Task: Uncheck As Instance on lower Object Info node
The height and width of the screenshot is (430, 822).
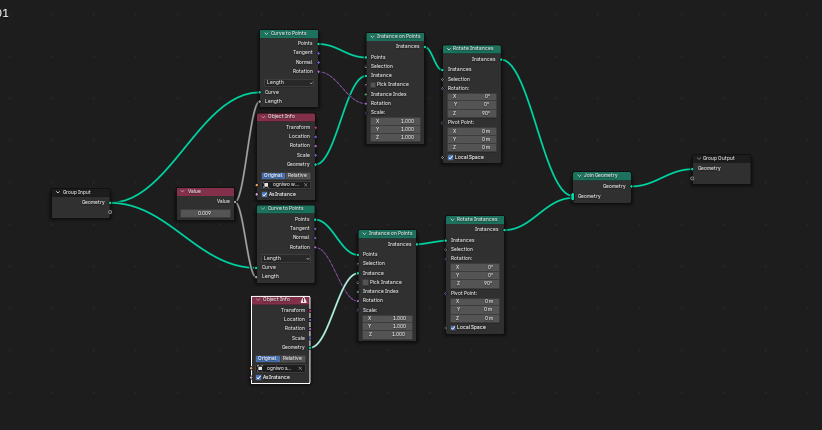Action: pos(259,377)
